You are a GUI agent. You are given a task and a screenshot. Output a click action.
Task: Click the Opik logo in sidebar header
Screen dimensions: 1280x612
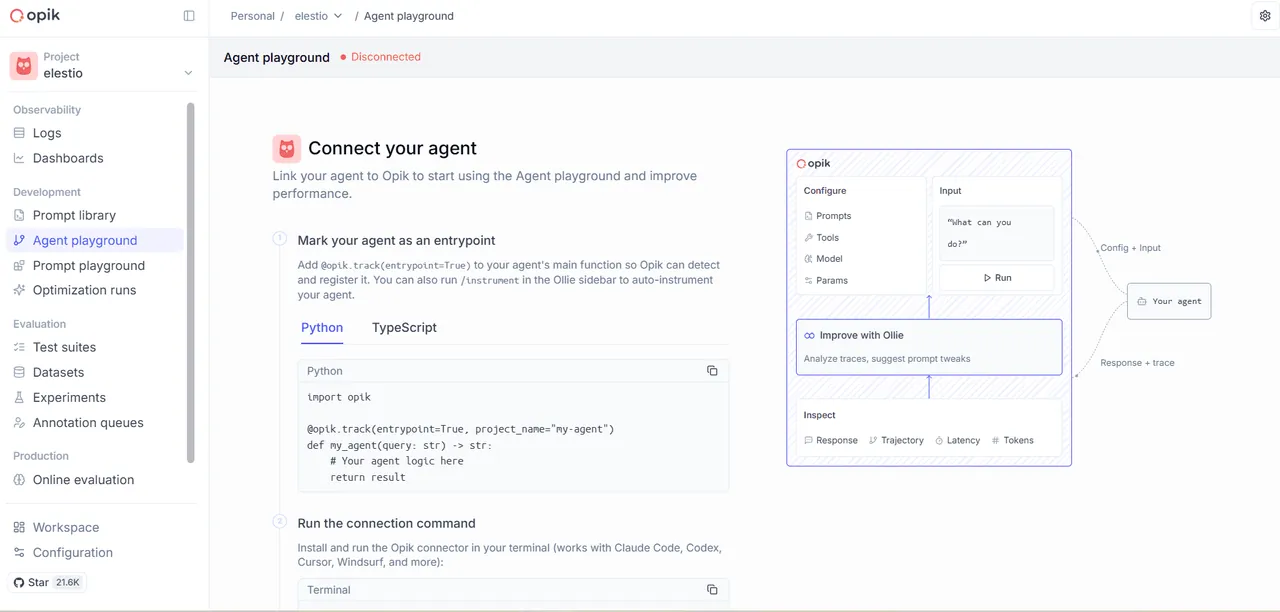36,16
